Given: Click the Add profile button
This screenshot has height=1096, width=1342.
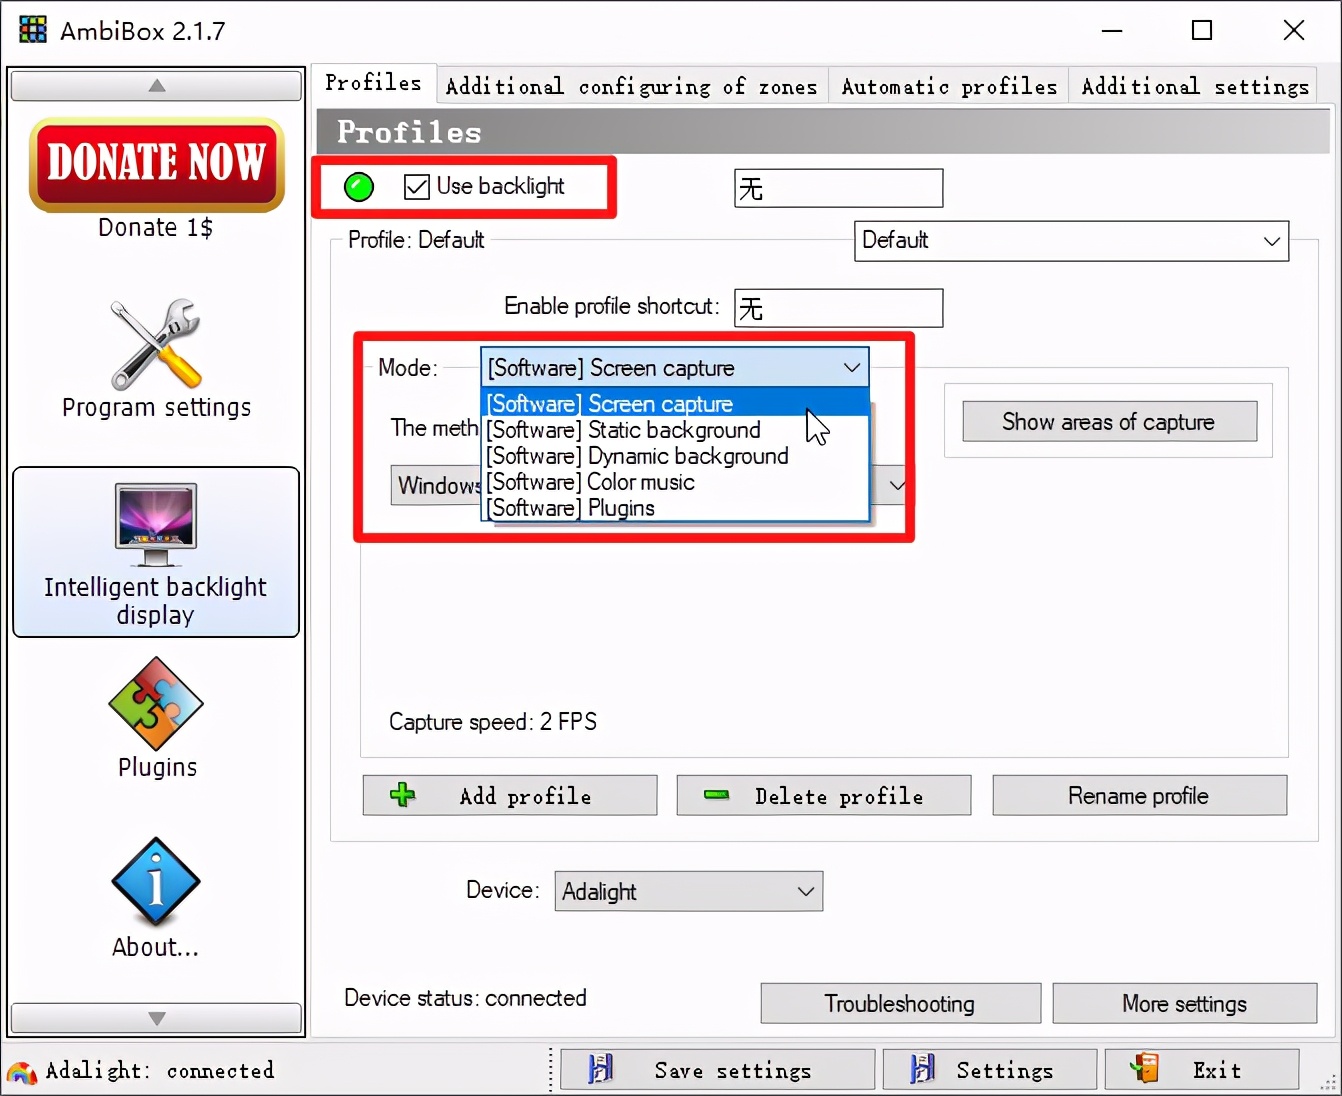Looking at the screenshot, I should (x=510, y=795).
